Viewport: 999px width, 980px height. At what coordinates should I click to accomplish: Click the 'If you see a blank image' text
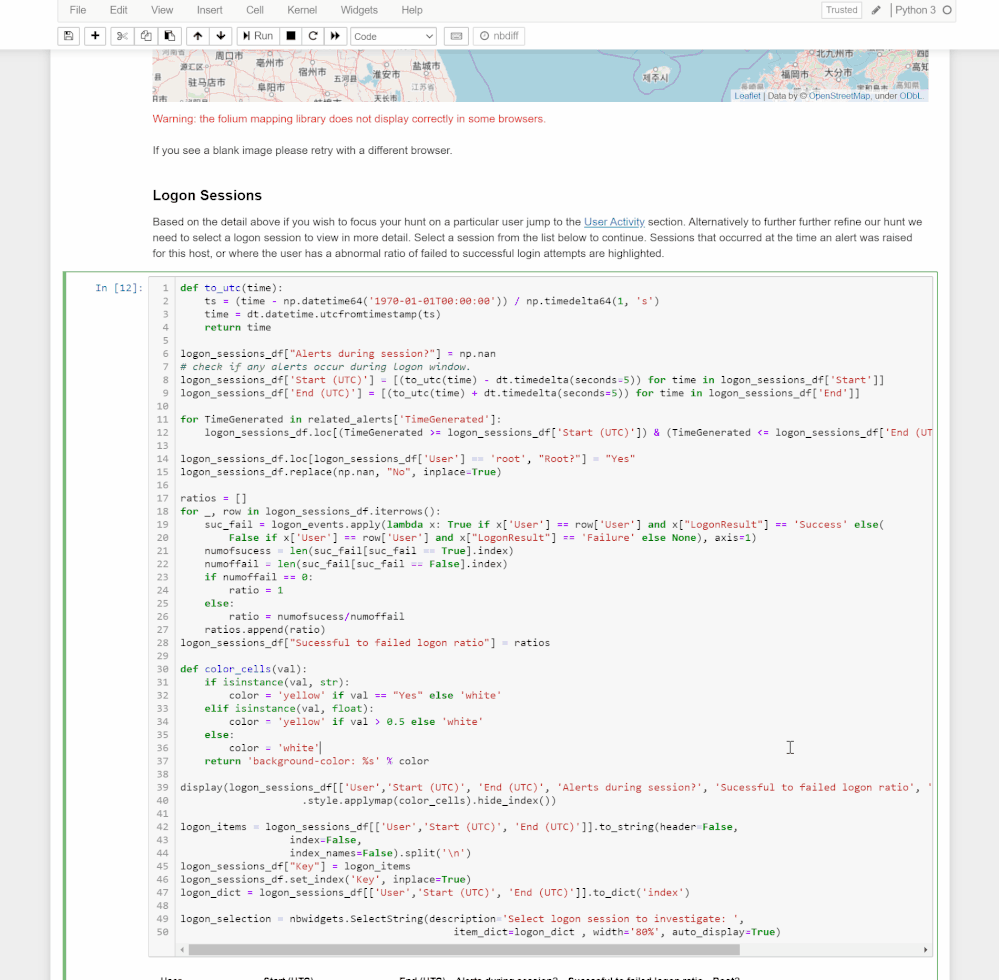coord(302,150)
